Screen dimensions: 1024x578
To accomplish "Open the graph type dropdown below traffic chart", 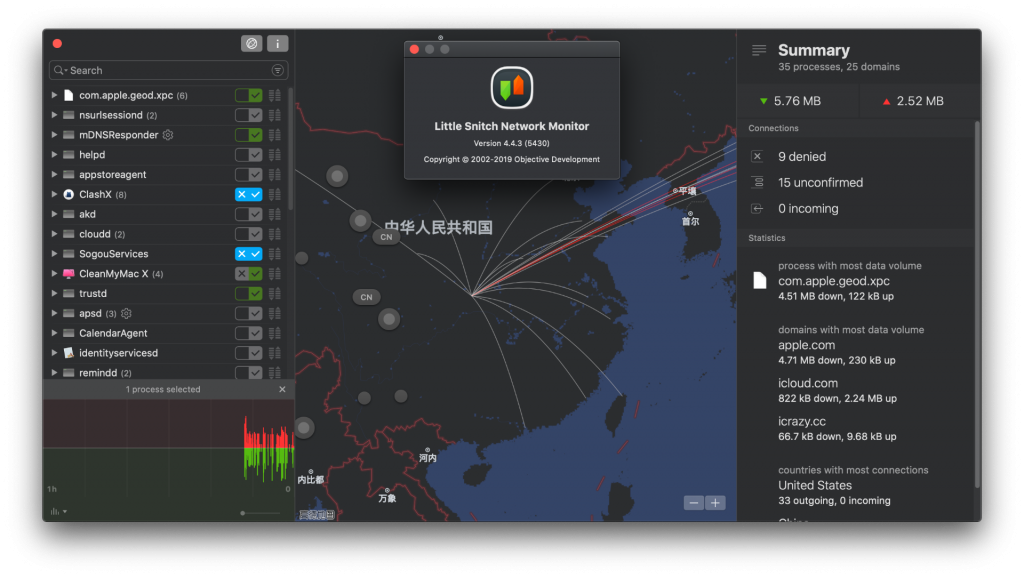I will pyautogui.click(x=59, y=511).
